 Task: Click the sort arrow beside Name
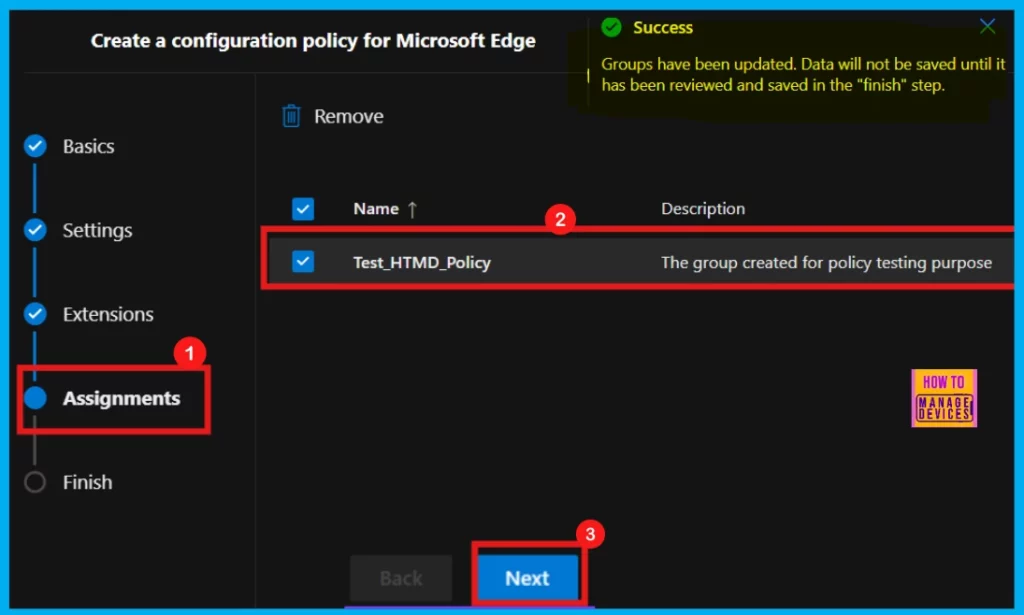click(412, 209)
